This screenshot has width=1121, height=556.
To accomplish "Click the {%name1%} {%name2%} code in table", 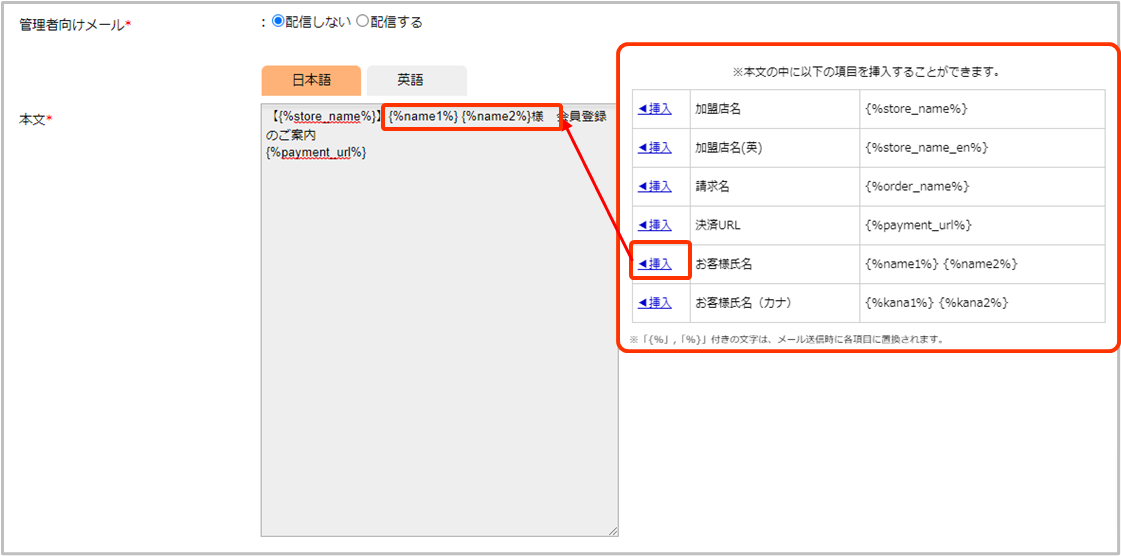I will [x=941, y=264].
